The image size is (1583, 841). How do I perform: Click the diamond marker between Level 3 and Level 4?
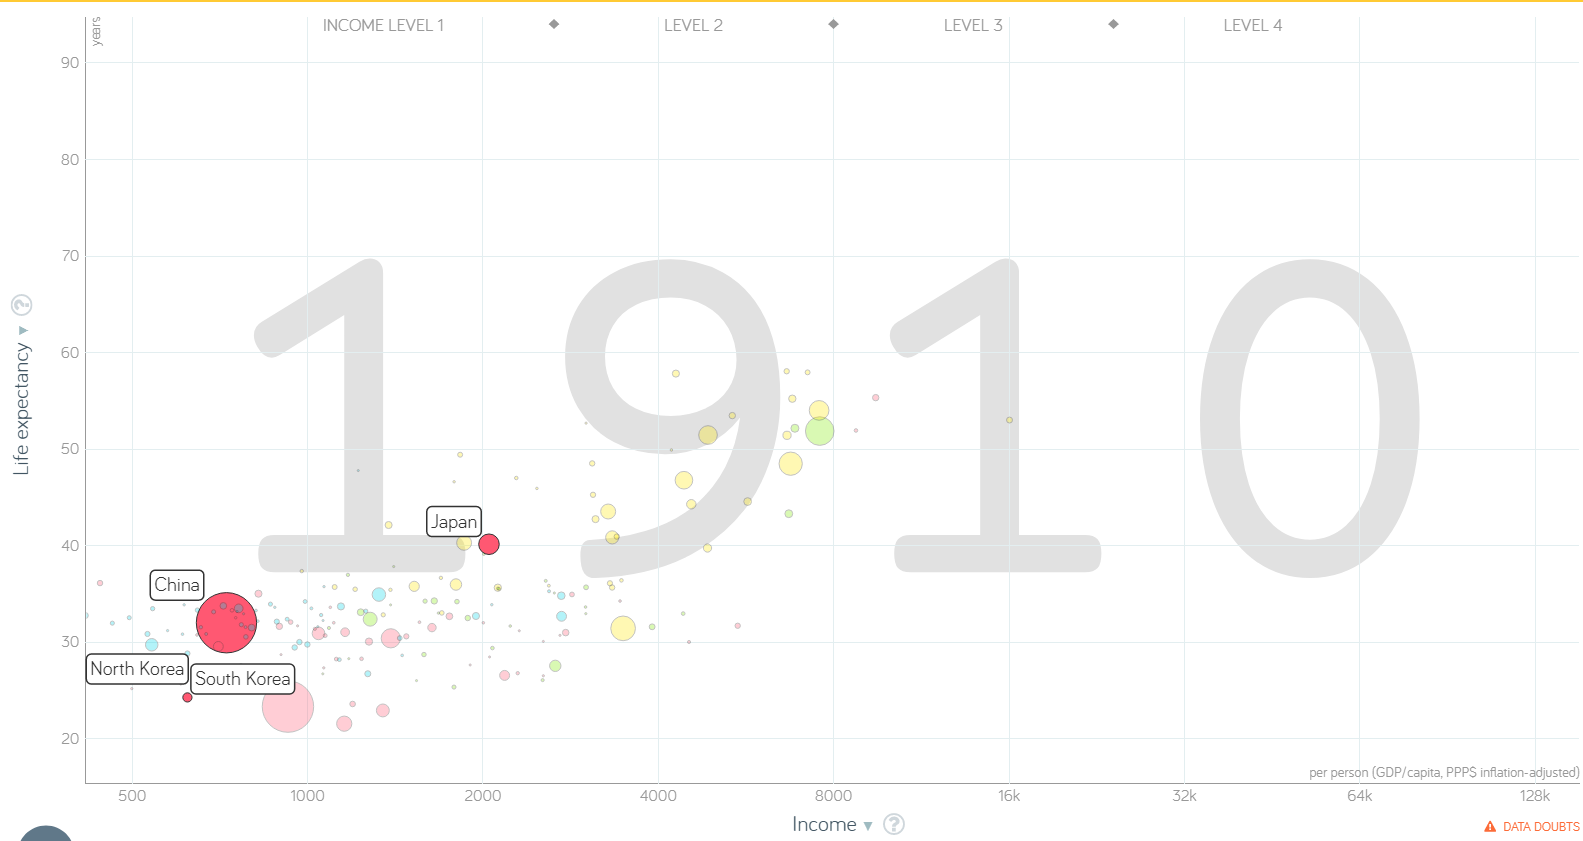click(x=1113, y=24)
